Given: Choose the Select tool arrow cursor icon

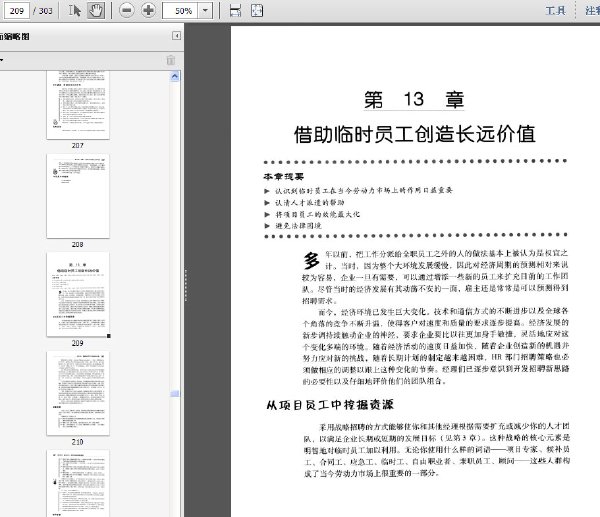Looking at the screenshot, I should tap(75, 10).
